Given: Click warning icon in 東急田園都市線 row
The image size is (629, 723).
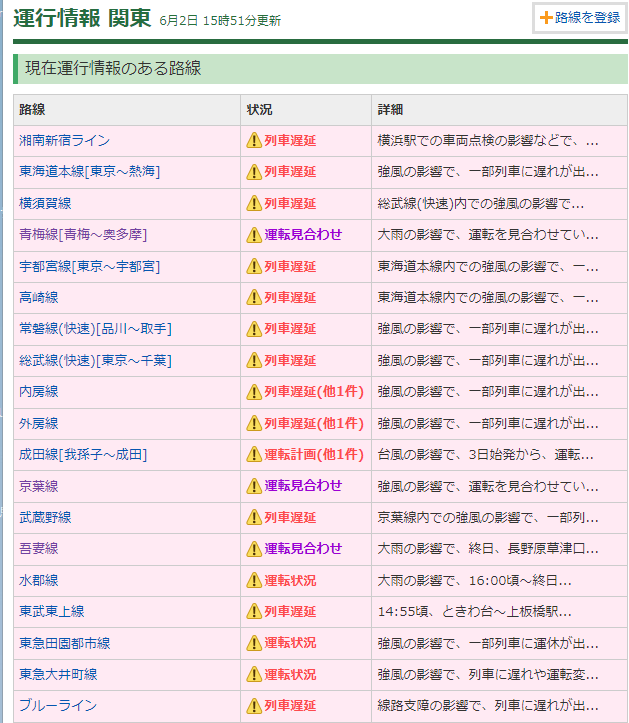Looking at the screenshot, I should click(x=254, y=643).
